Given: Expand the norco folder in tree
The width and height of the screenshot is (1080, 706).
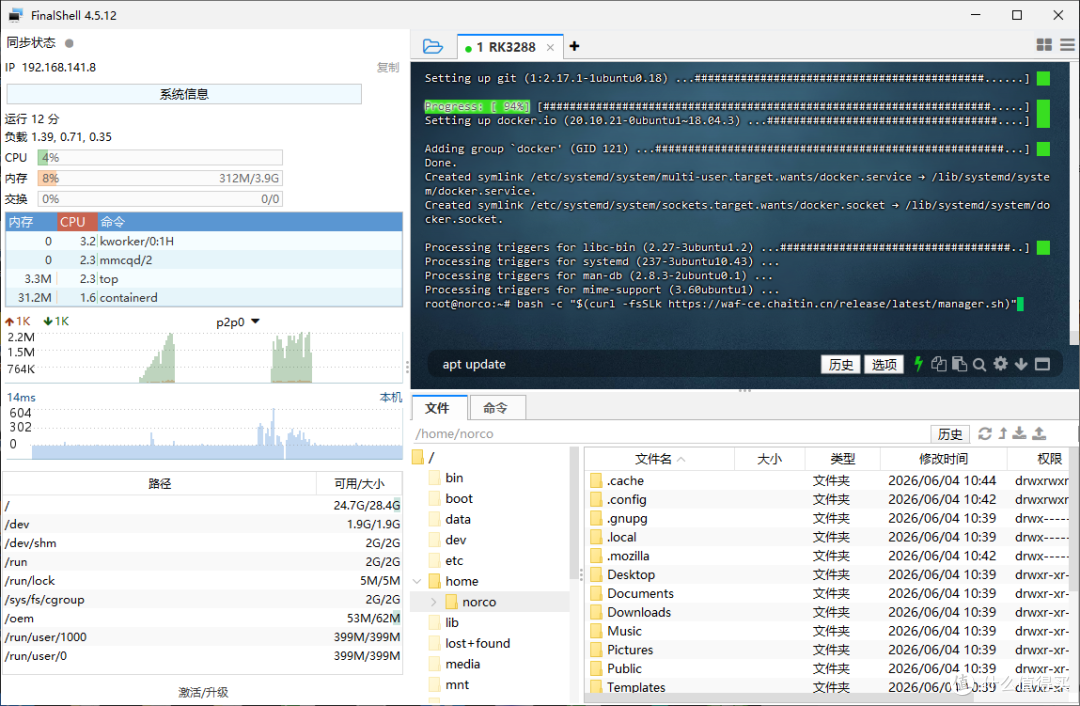Looking at the screenshot, I should click(x=433, y=602).
